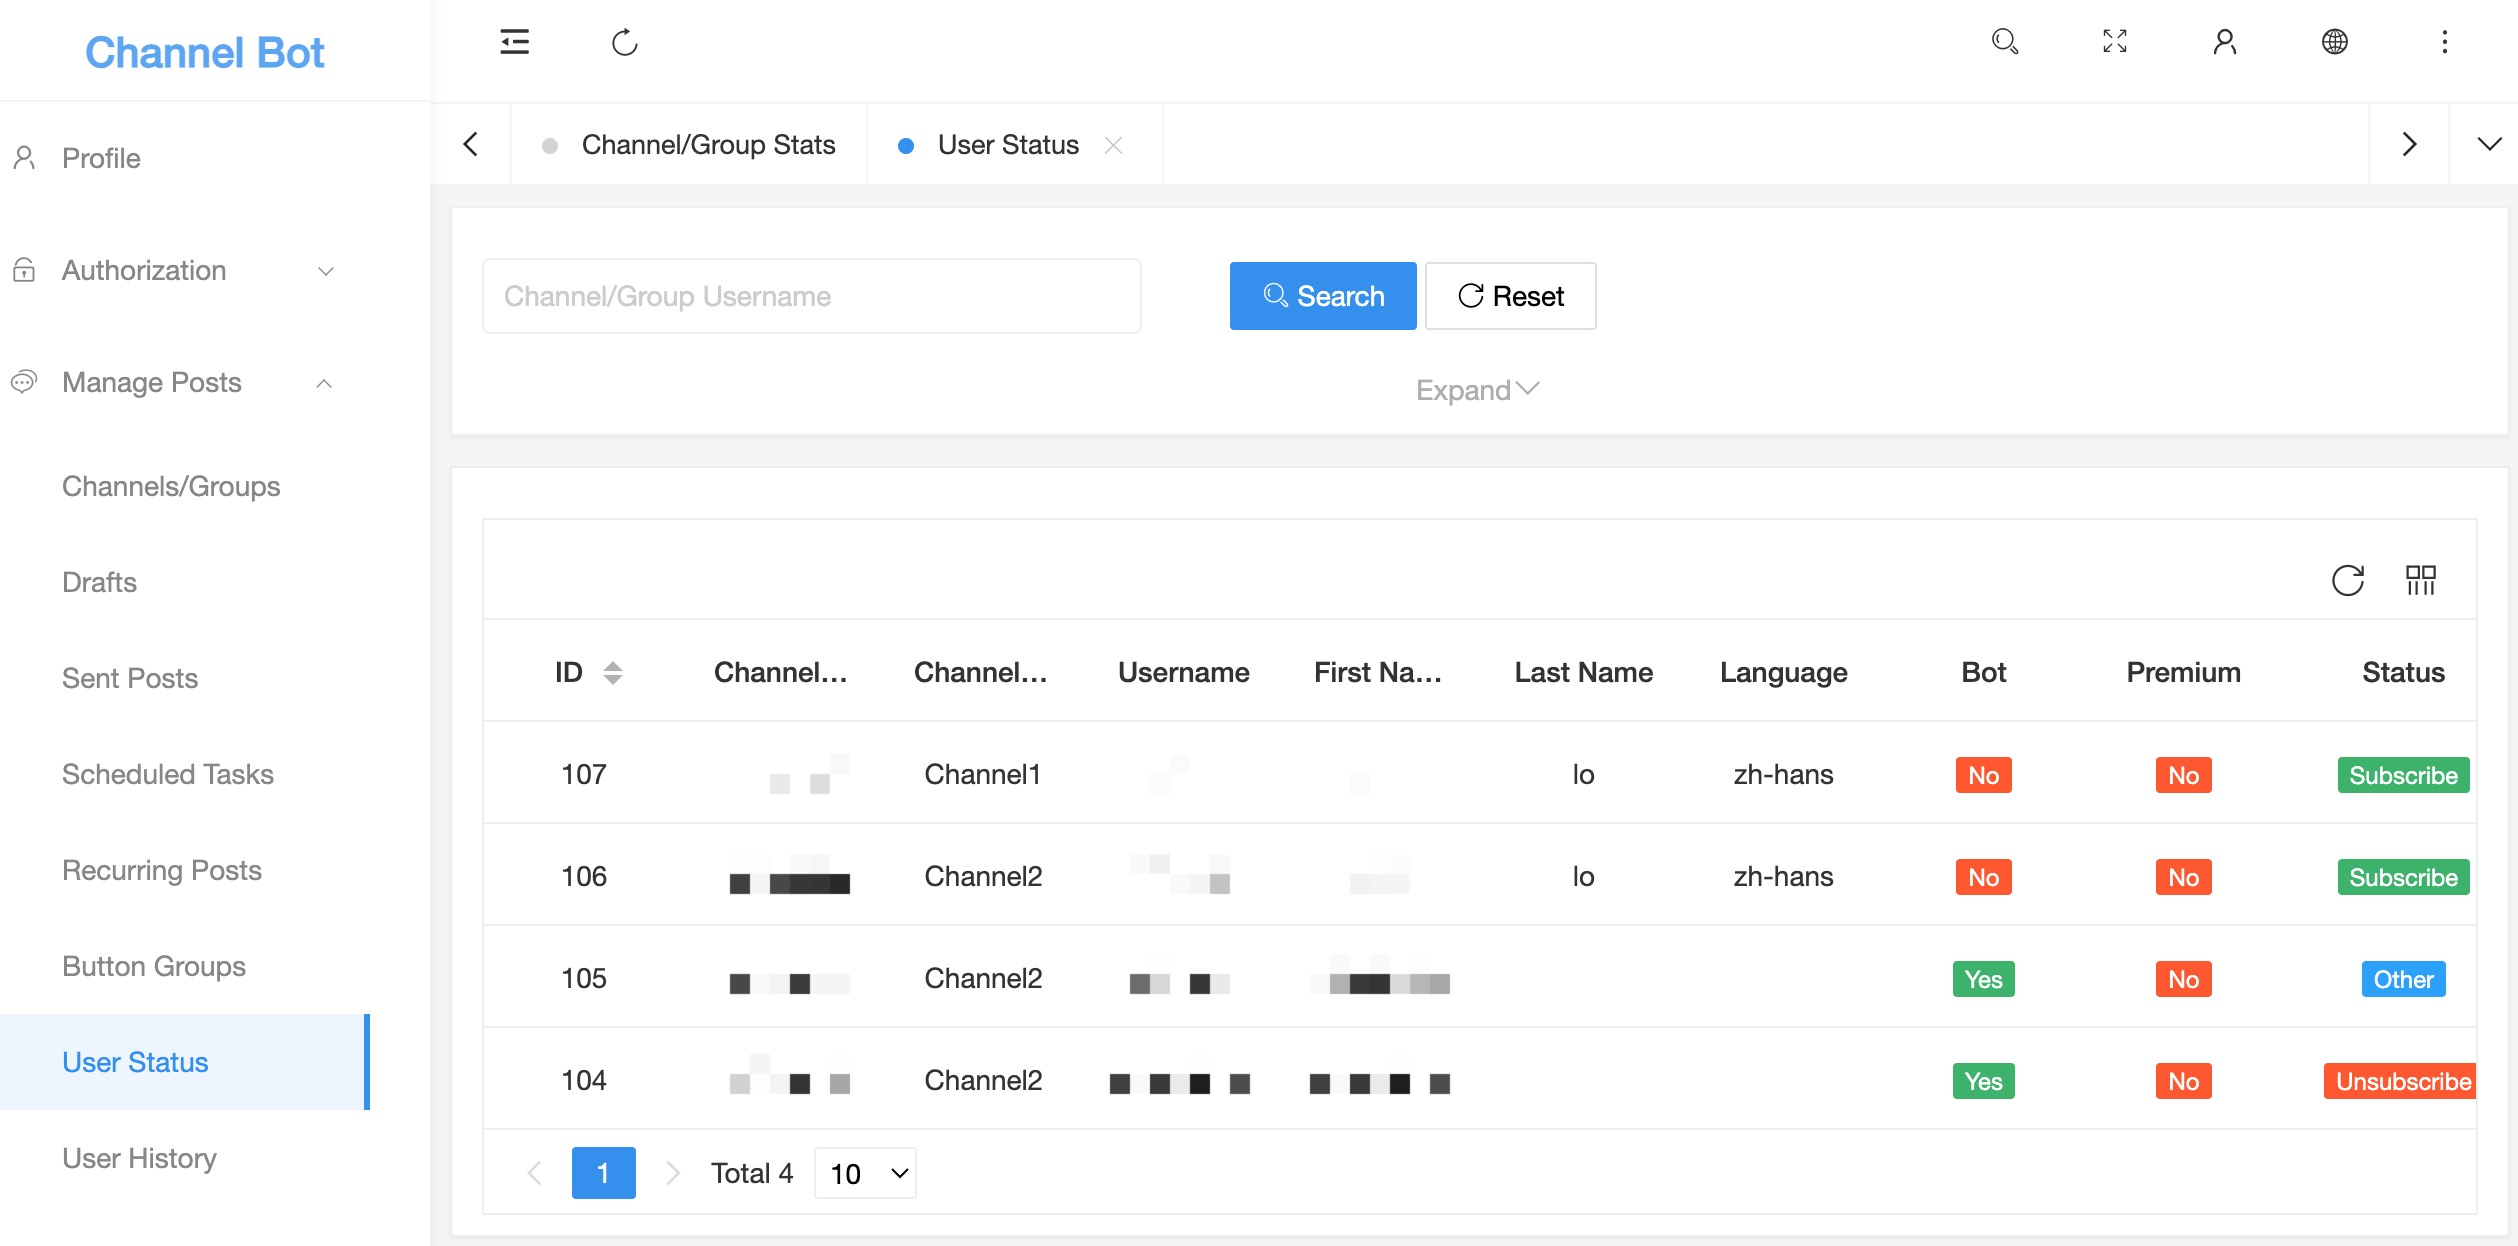Go to page 1 in pagination
This screenshot has height=1246, width=2518.
(603, 1173)
